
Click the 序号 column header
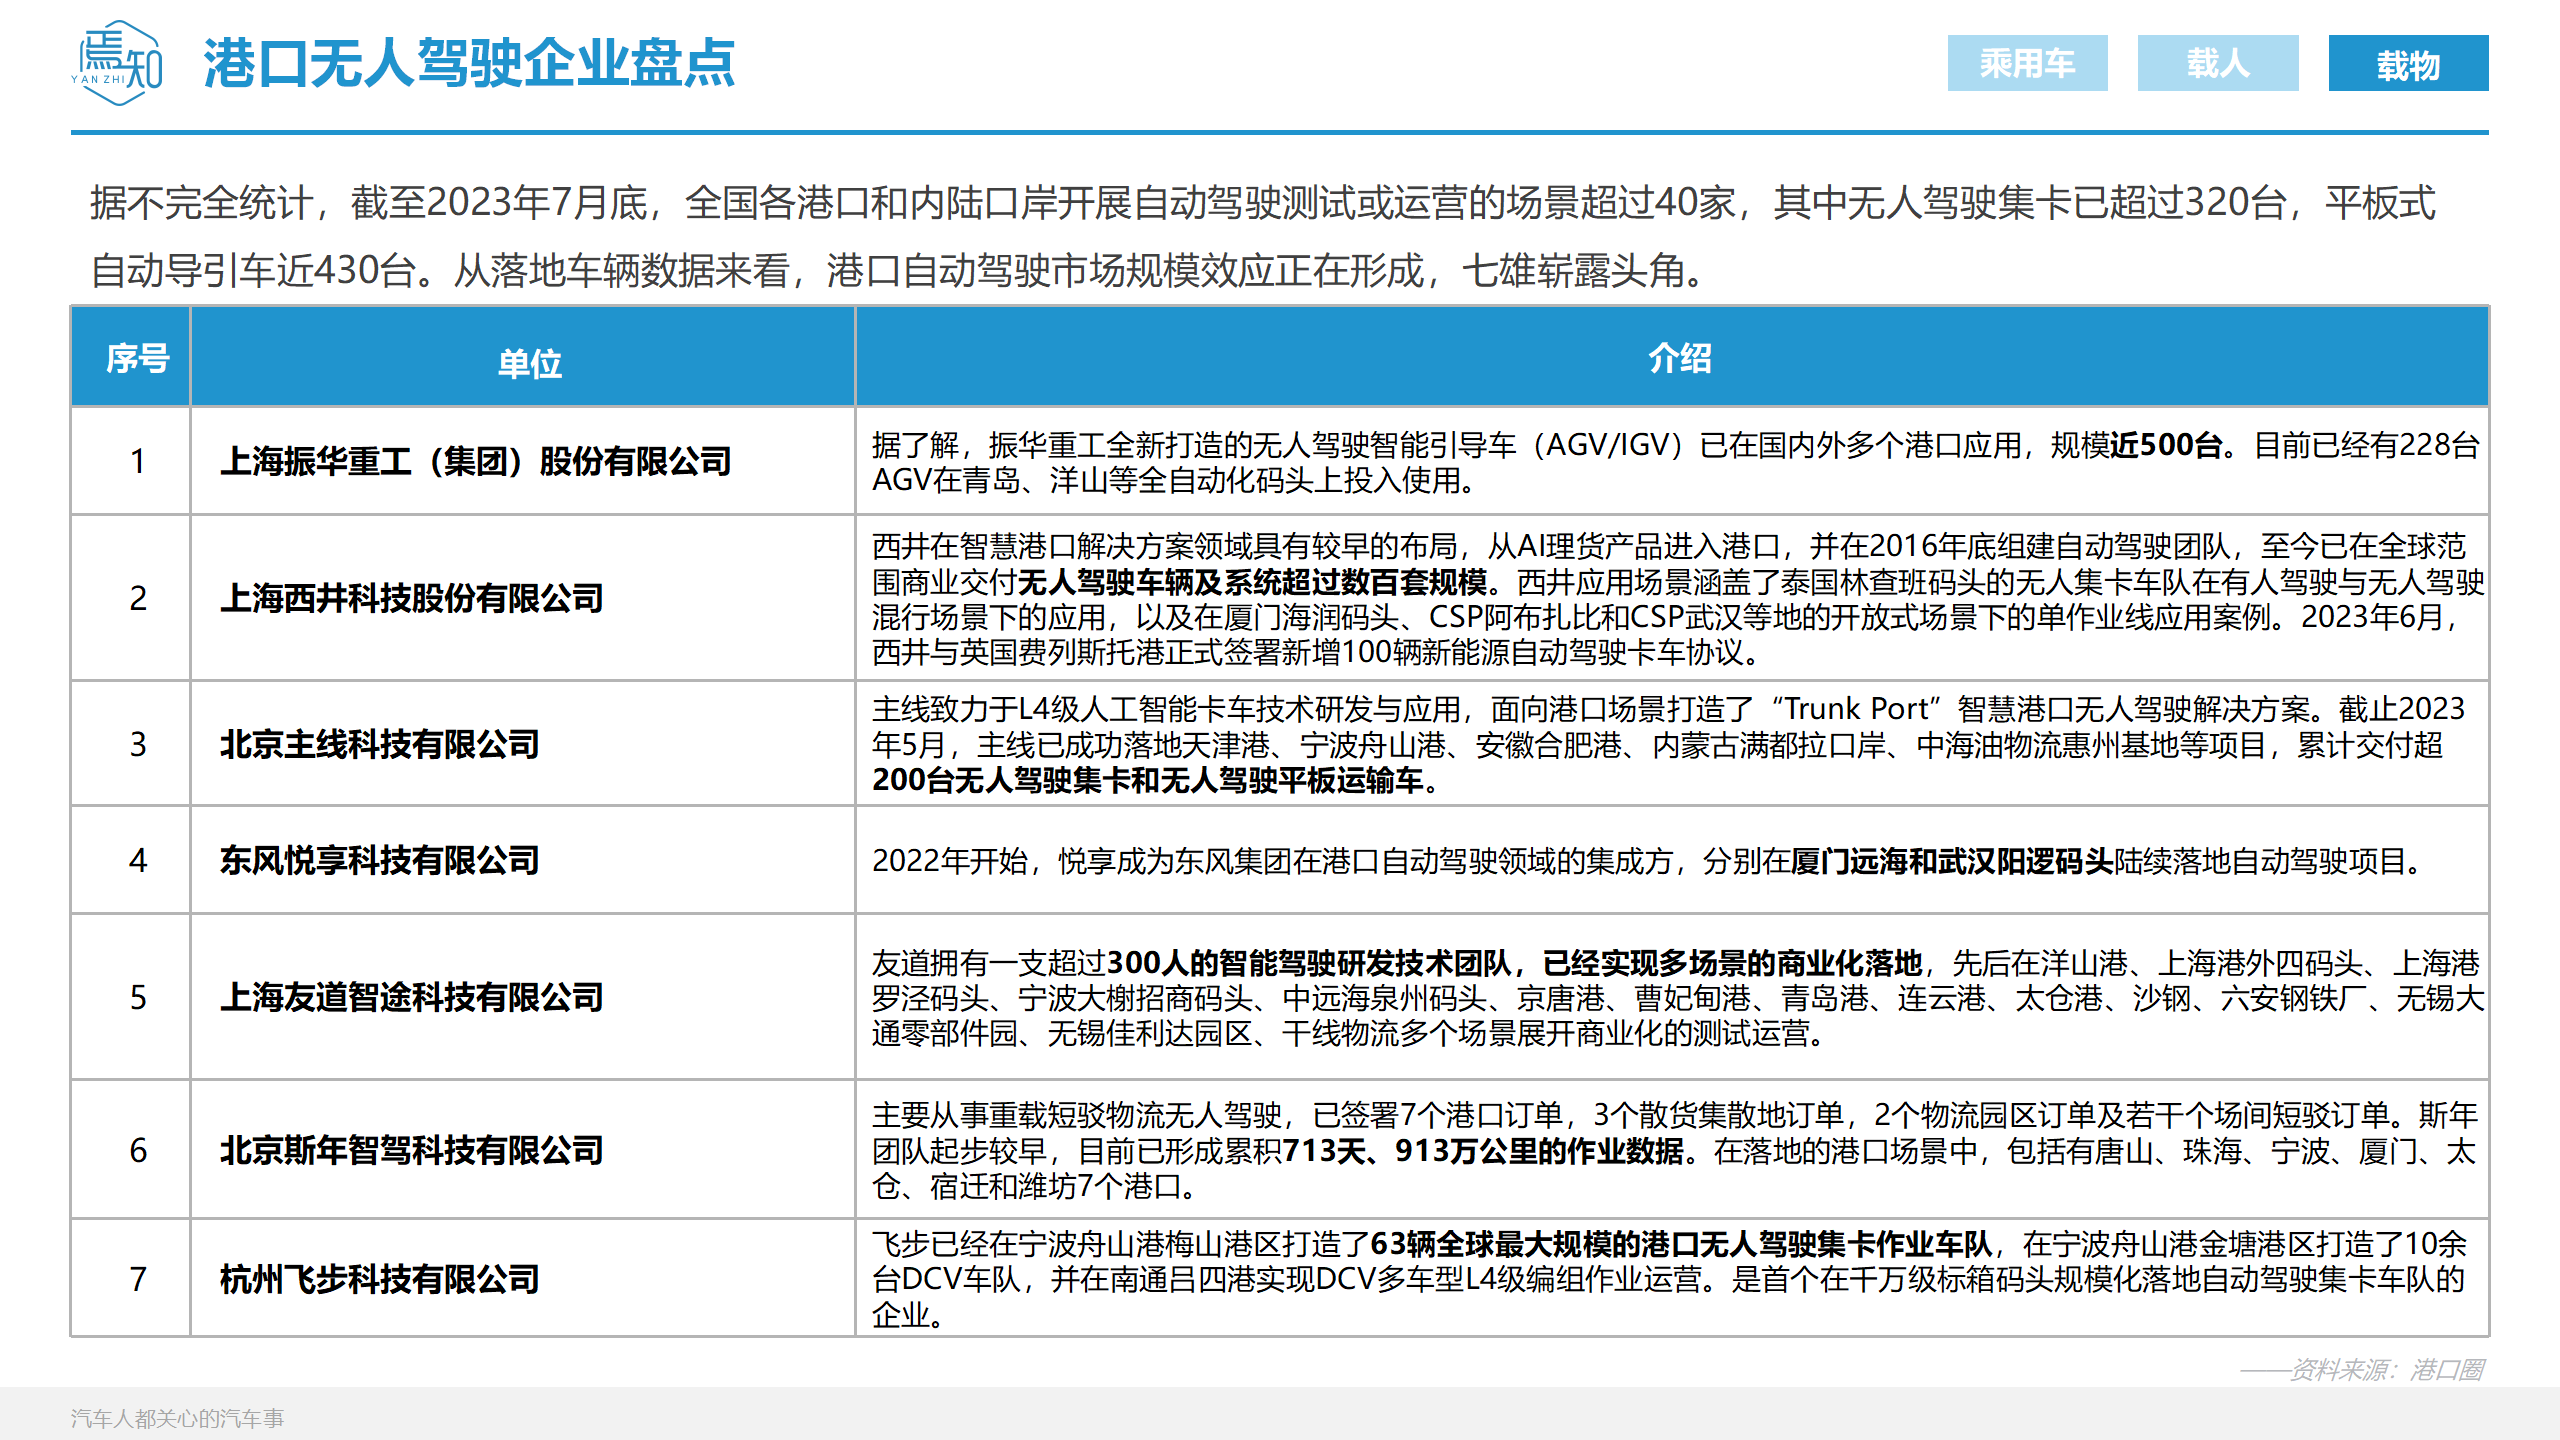click(x=131, y=357)
